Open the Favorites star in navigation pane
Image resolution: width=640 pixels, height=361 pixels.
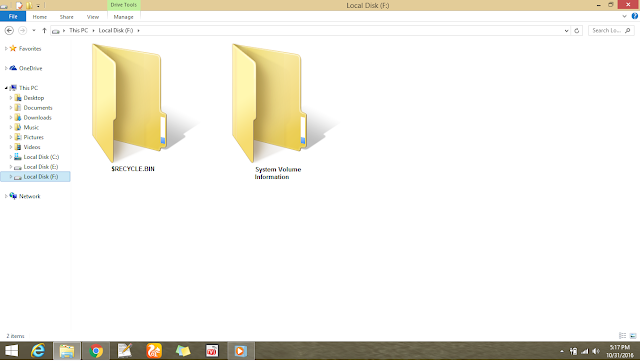(13, 48)
